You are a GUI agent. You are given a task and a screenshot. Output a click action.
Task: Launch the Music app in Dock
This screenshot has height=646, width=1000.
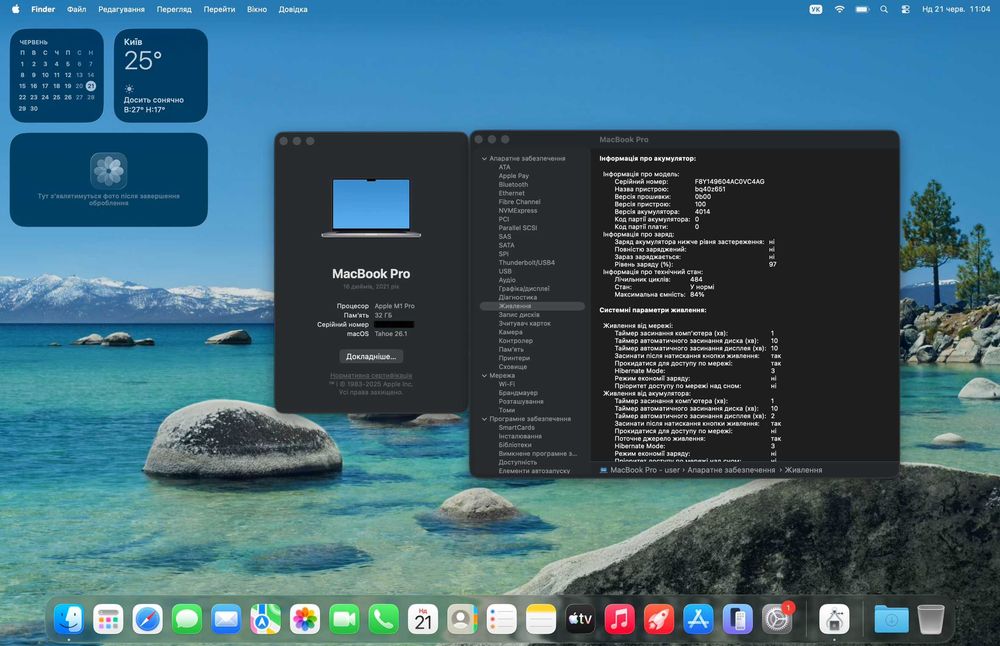[x=619, y=619]
